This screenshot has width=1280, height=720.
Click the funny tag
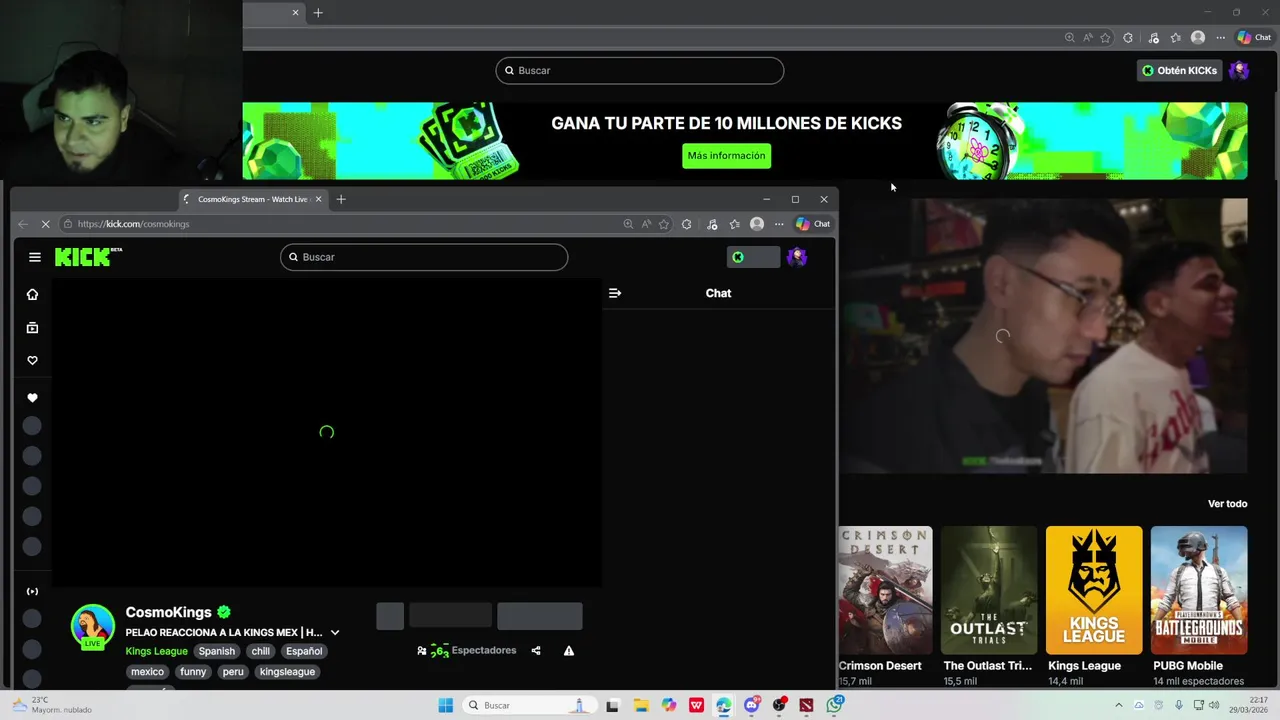pyautogui.click(x=193, y=672)
